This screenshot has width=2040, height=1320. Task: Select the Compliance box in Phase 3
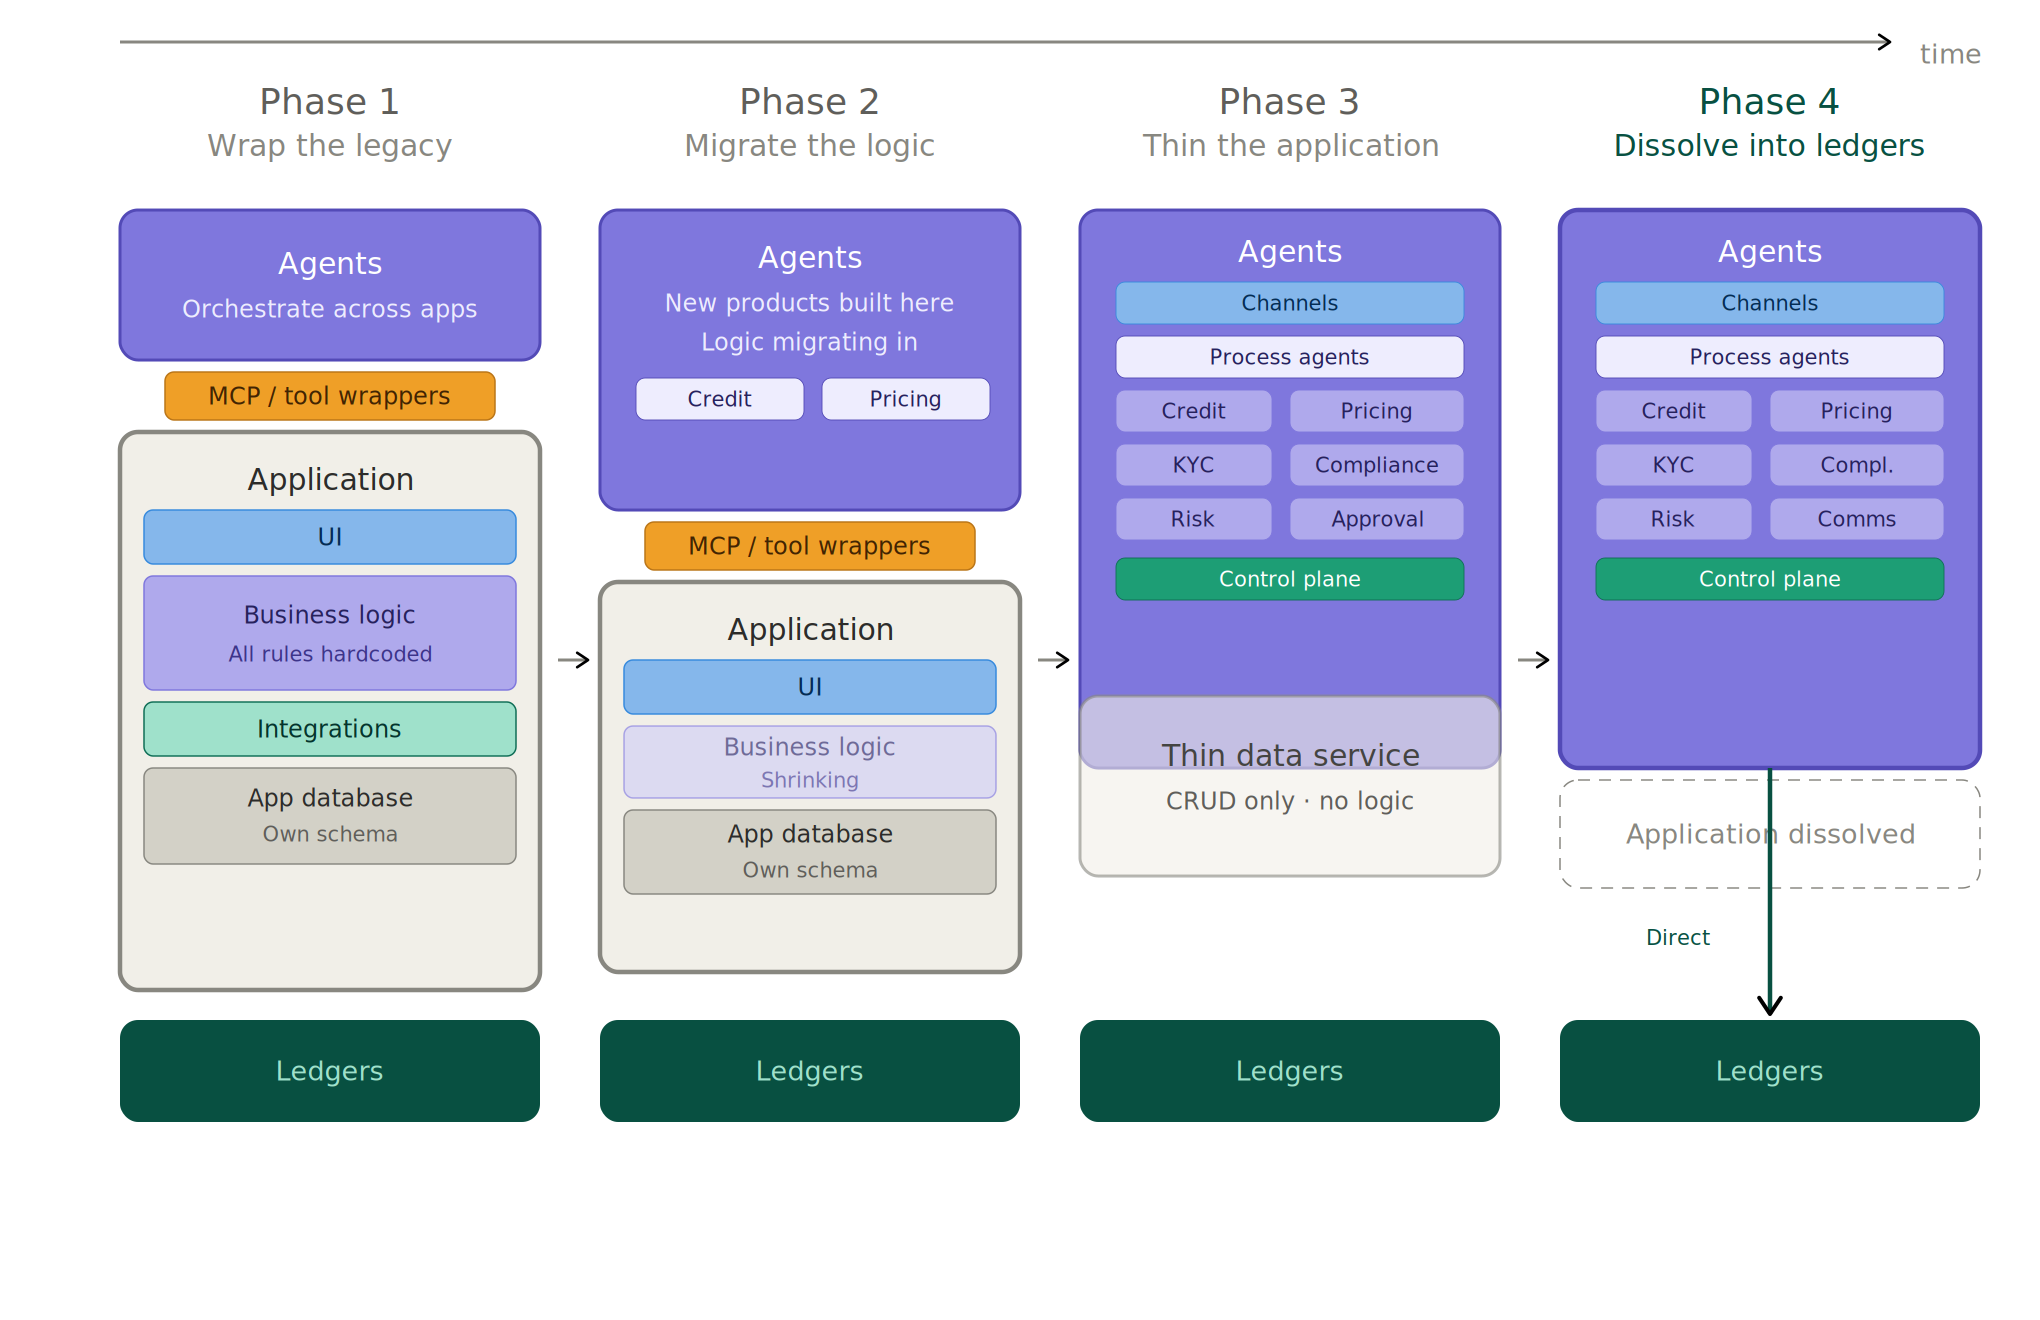[1377, 465]
